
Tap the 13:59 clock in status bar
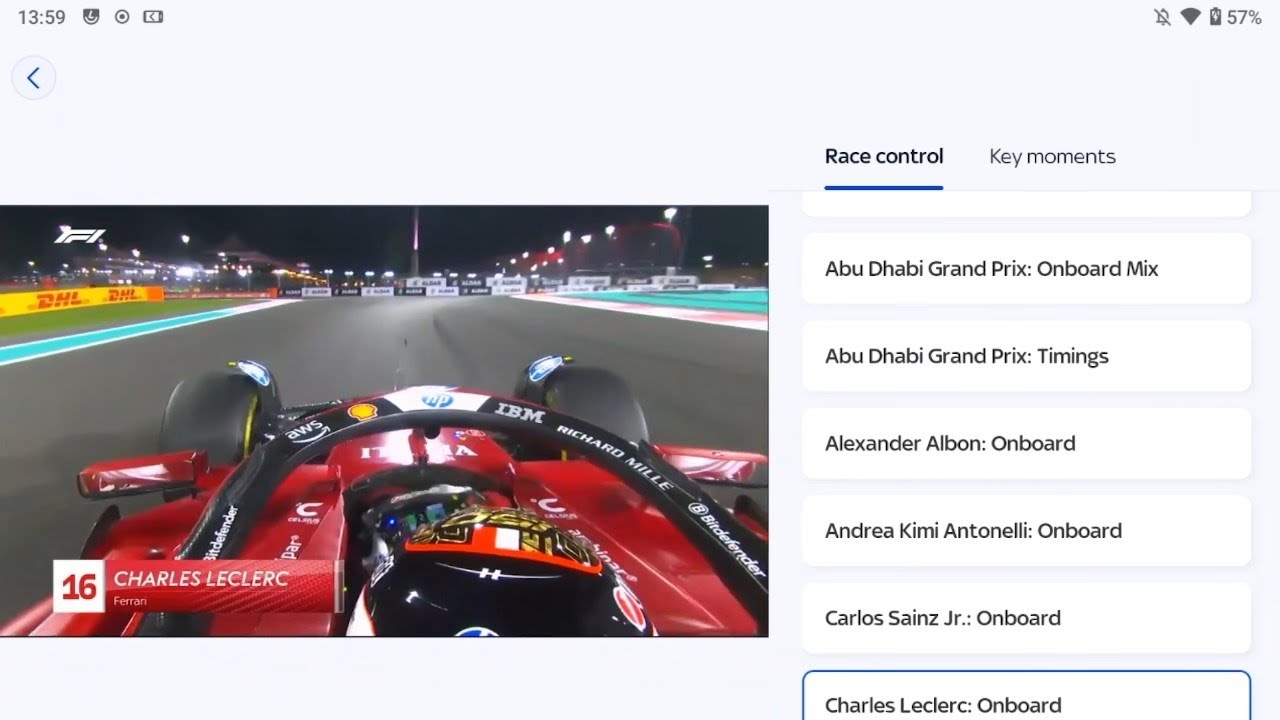coord(41,17)
